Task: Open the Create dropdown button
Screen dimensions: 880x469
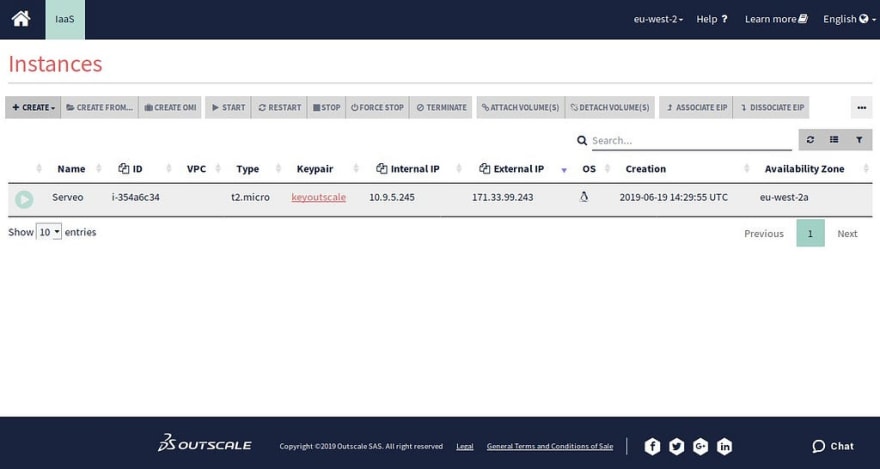Action: (x=33, y=107)
